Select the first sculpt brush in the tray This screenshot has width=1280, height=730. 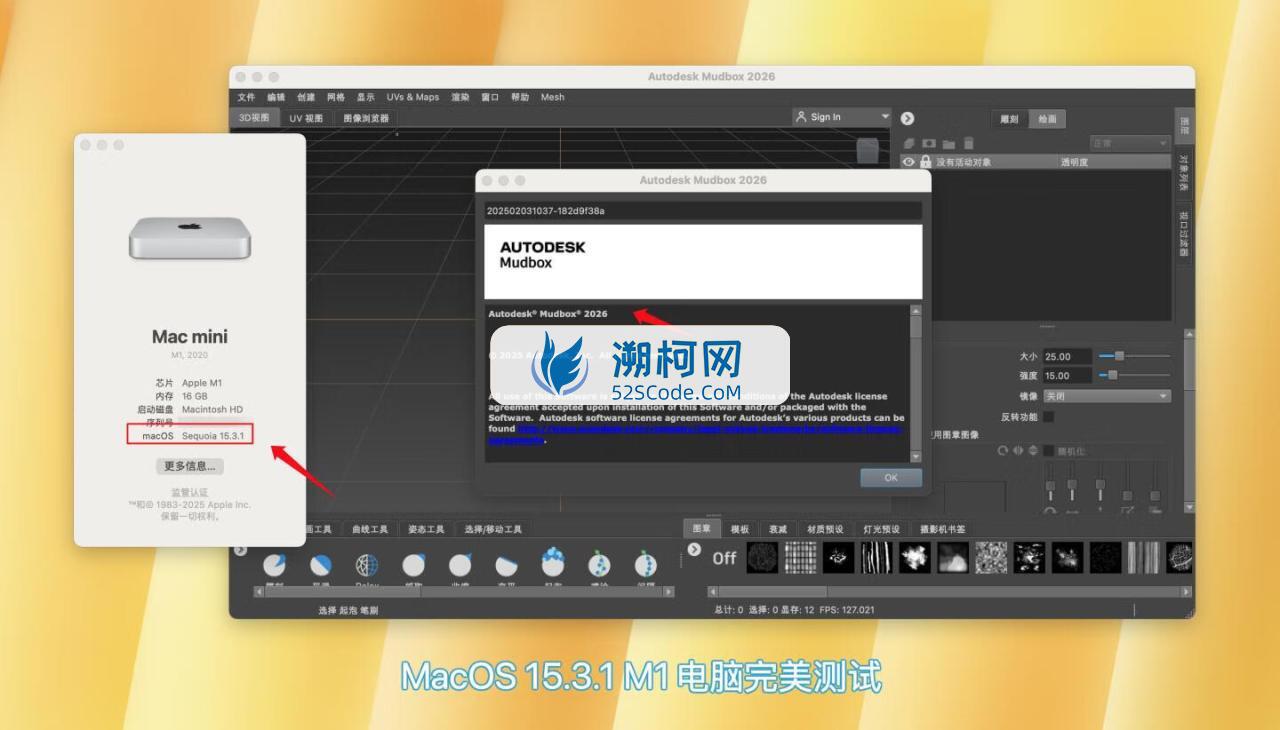[274, 566]
